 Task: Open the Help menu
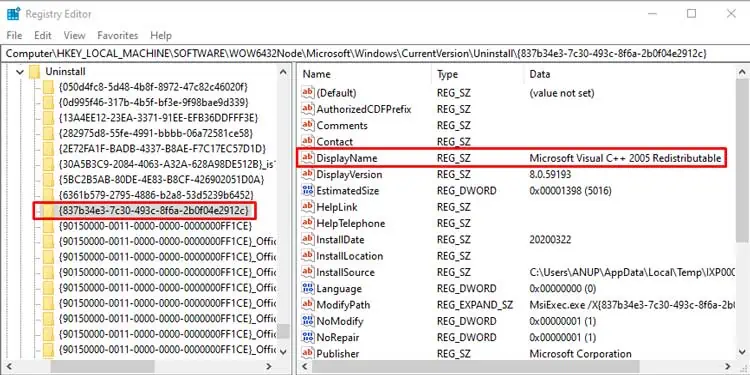click(161, 35)
